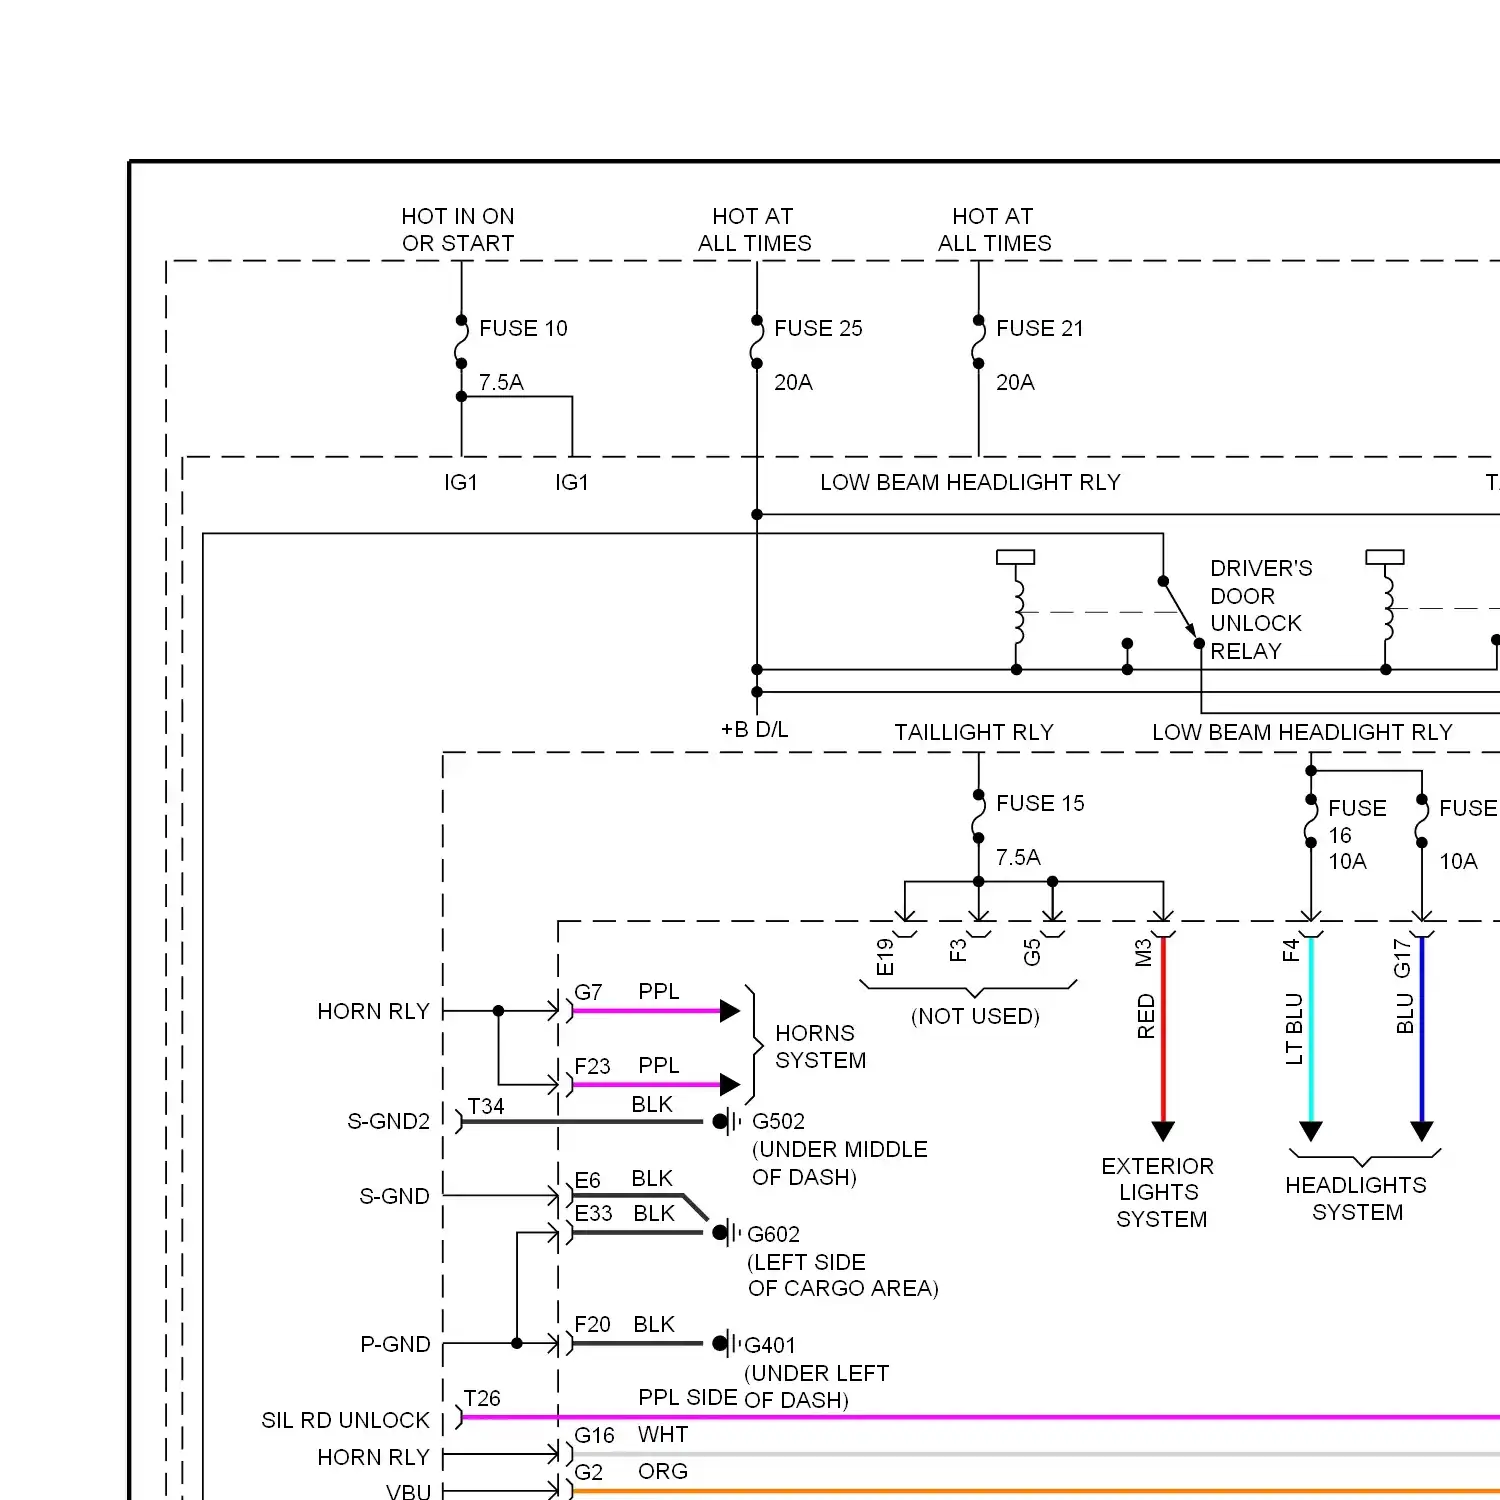Click the FUSE 10 fuse symbol
The height and width of the screenshot is (1500, 1500).
[461, 342]
